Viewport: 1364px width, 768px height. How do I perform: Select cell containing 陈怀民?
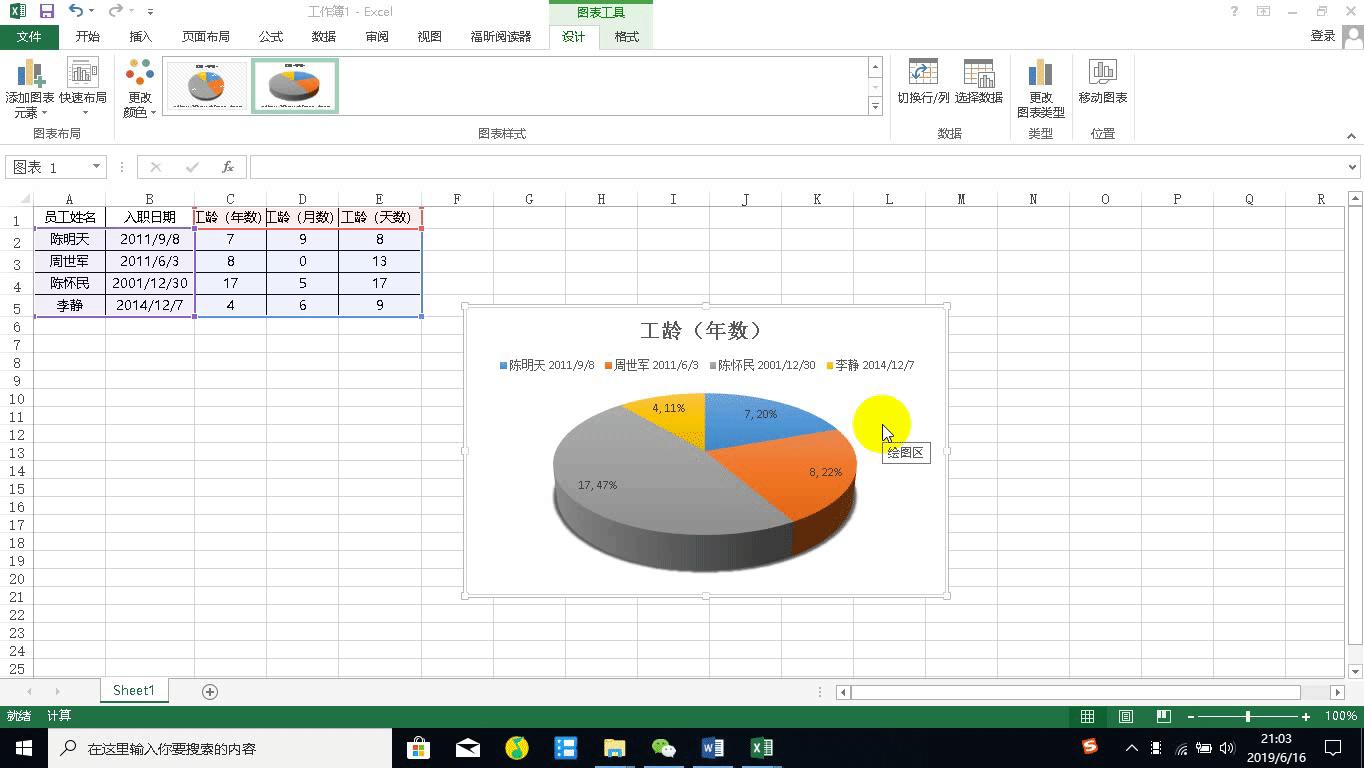(x=70, y=283)
